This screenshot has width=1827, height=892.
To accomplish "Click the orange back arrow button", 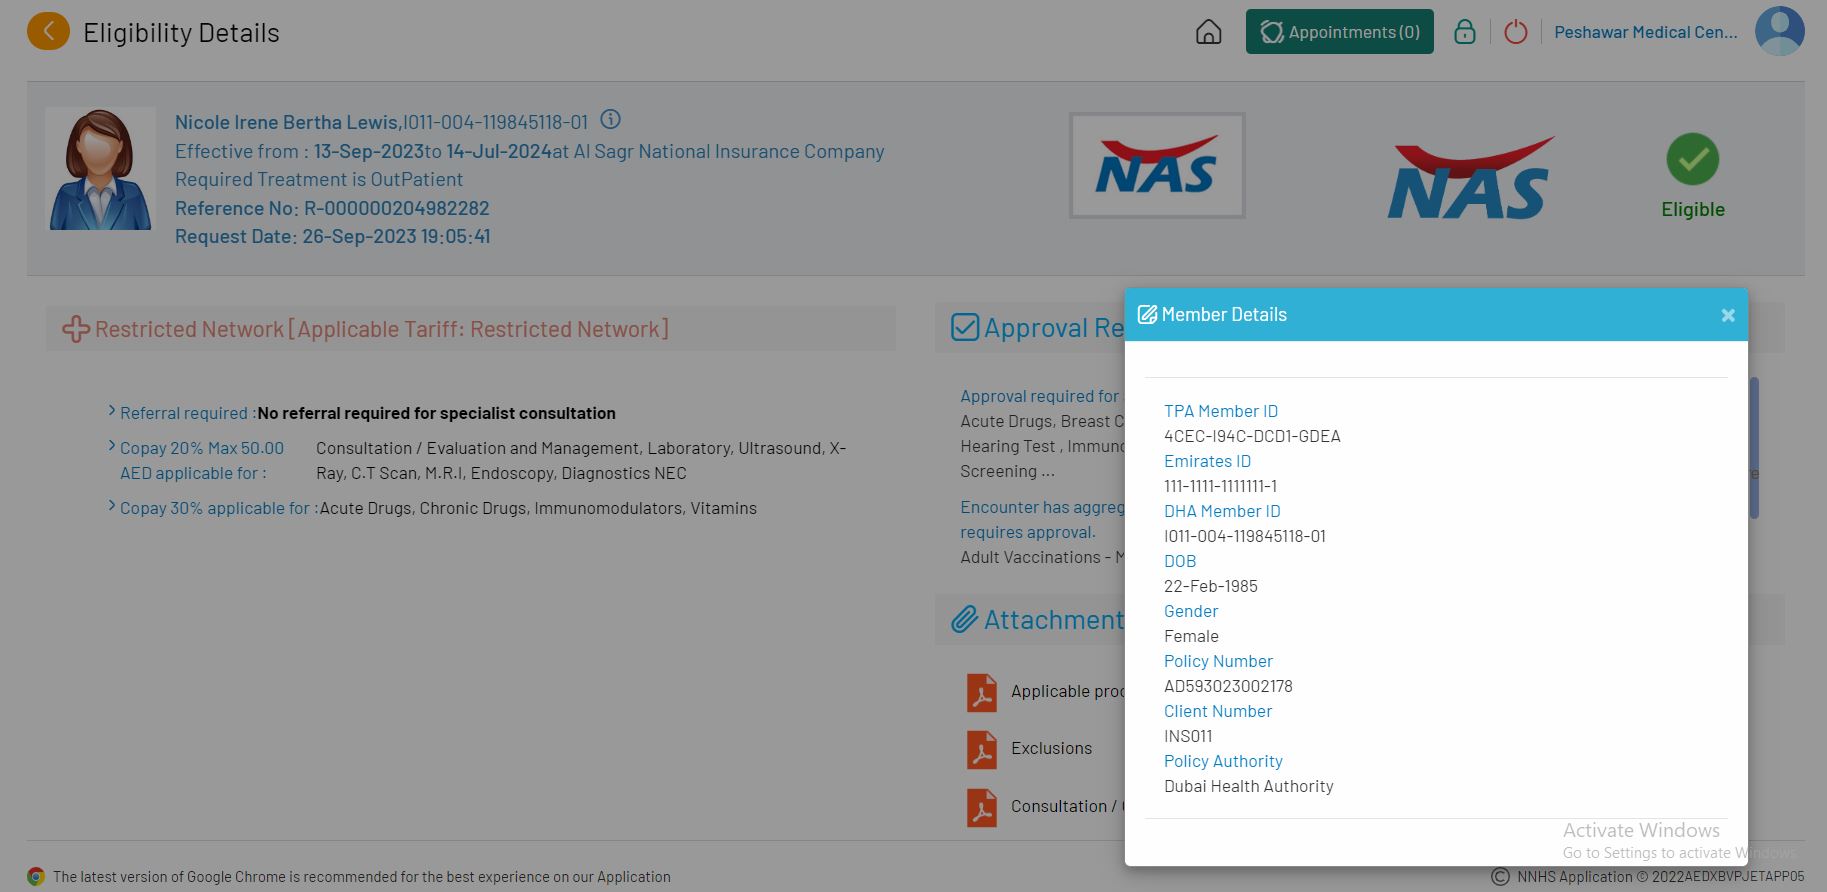I will [48, 32].
